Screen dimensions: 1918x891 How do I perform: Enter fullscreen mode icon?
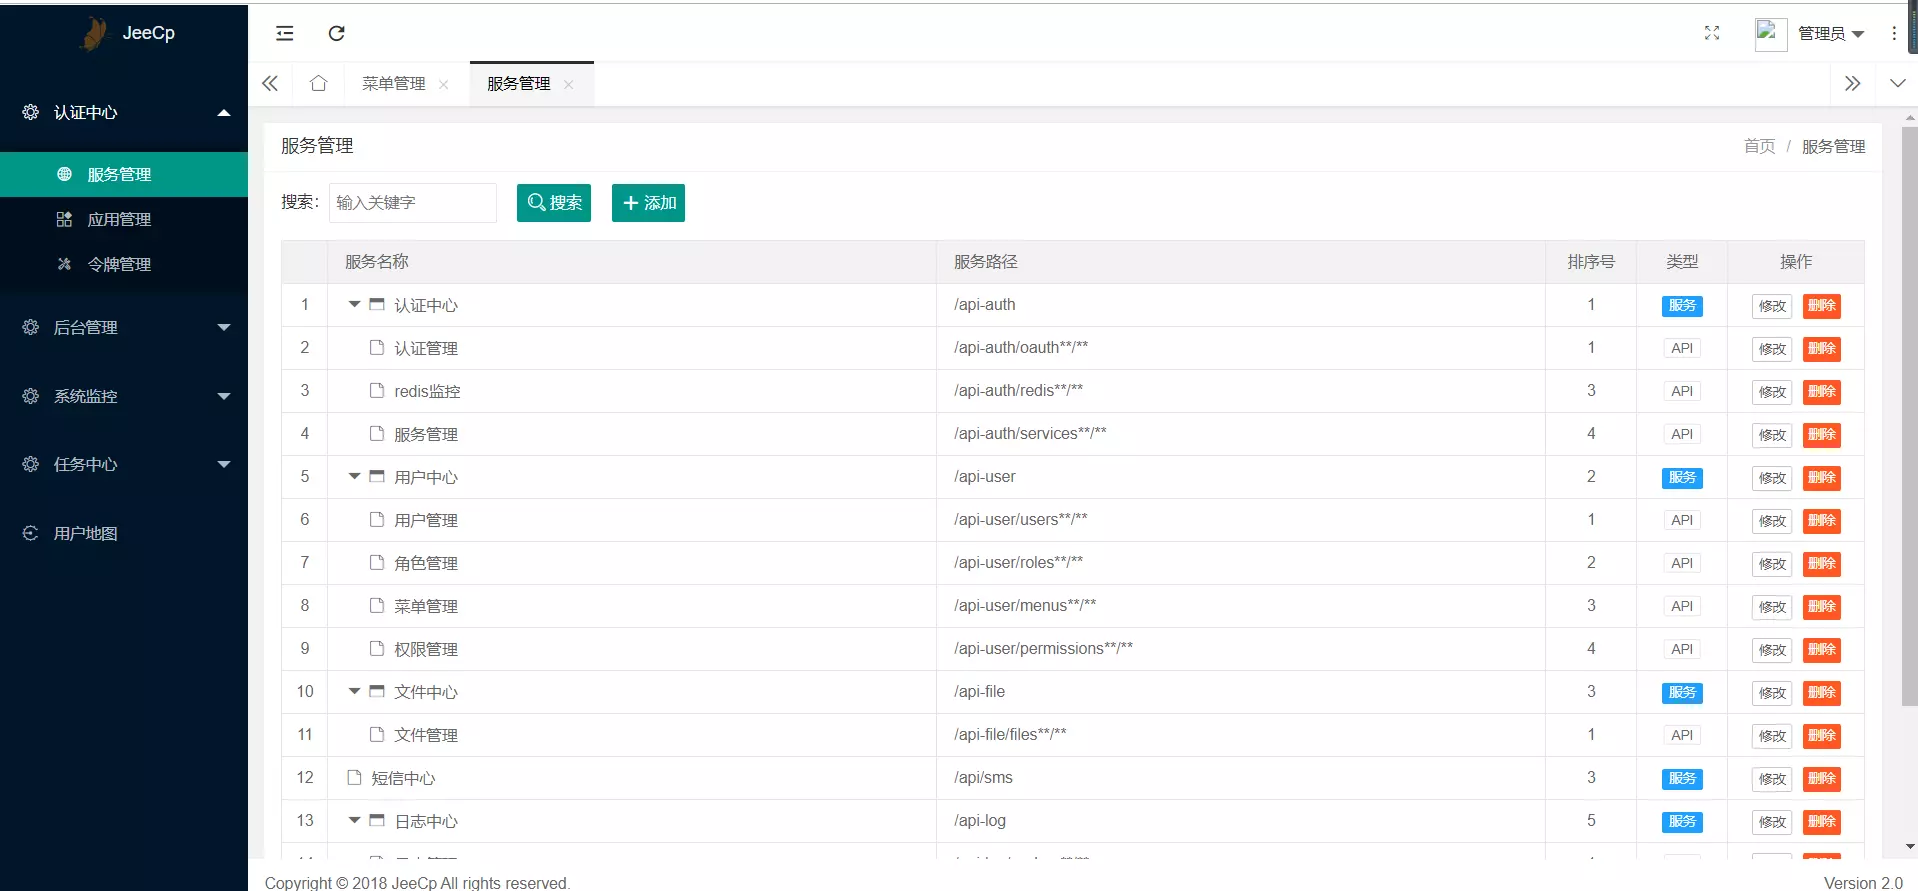pos(1712,33)
